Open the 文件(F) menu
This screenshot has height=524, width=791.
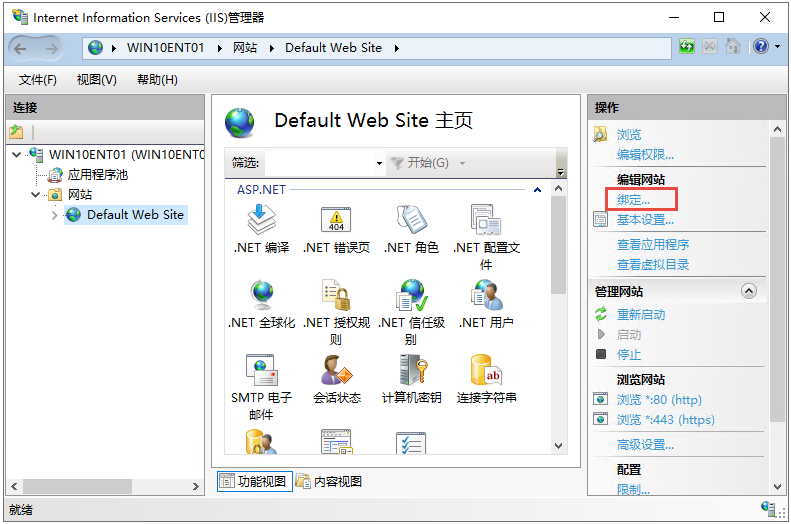[x=38, y=80]
